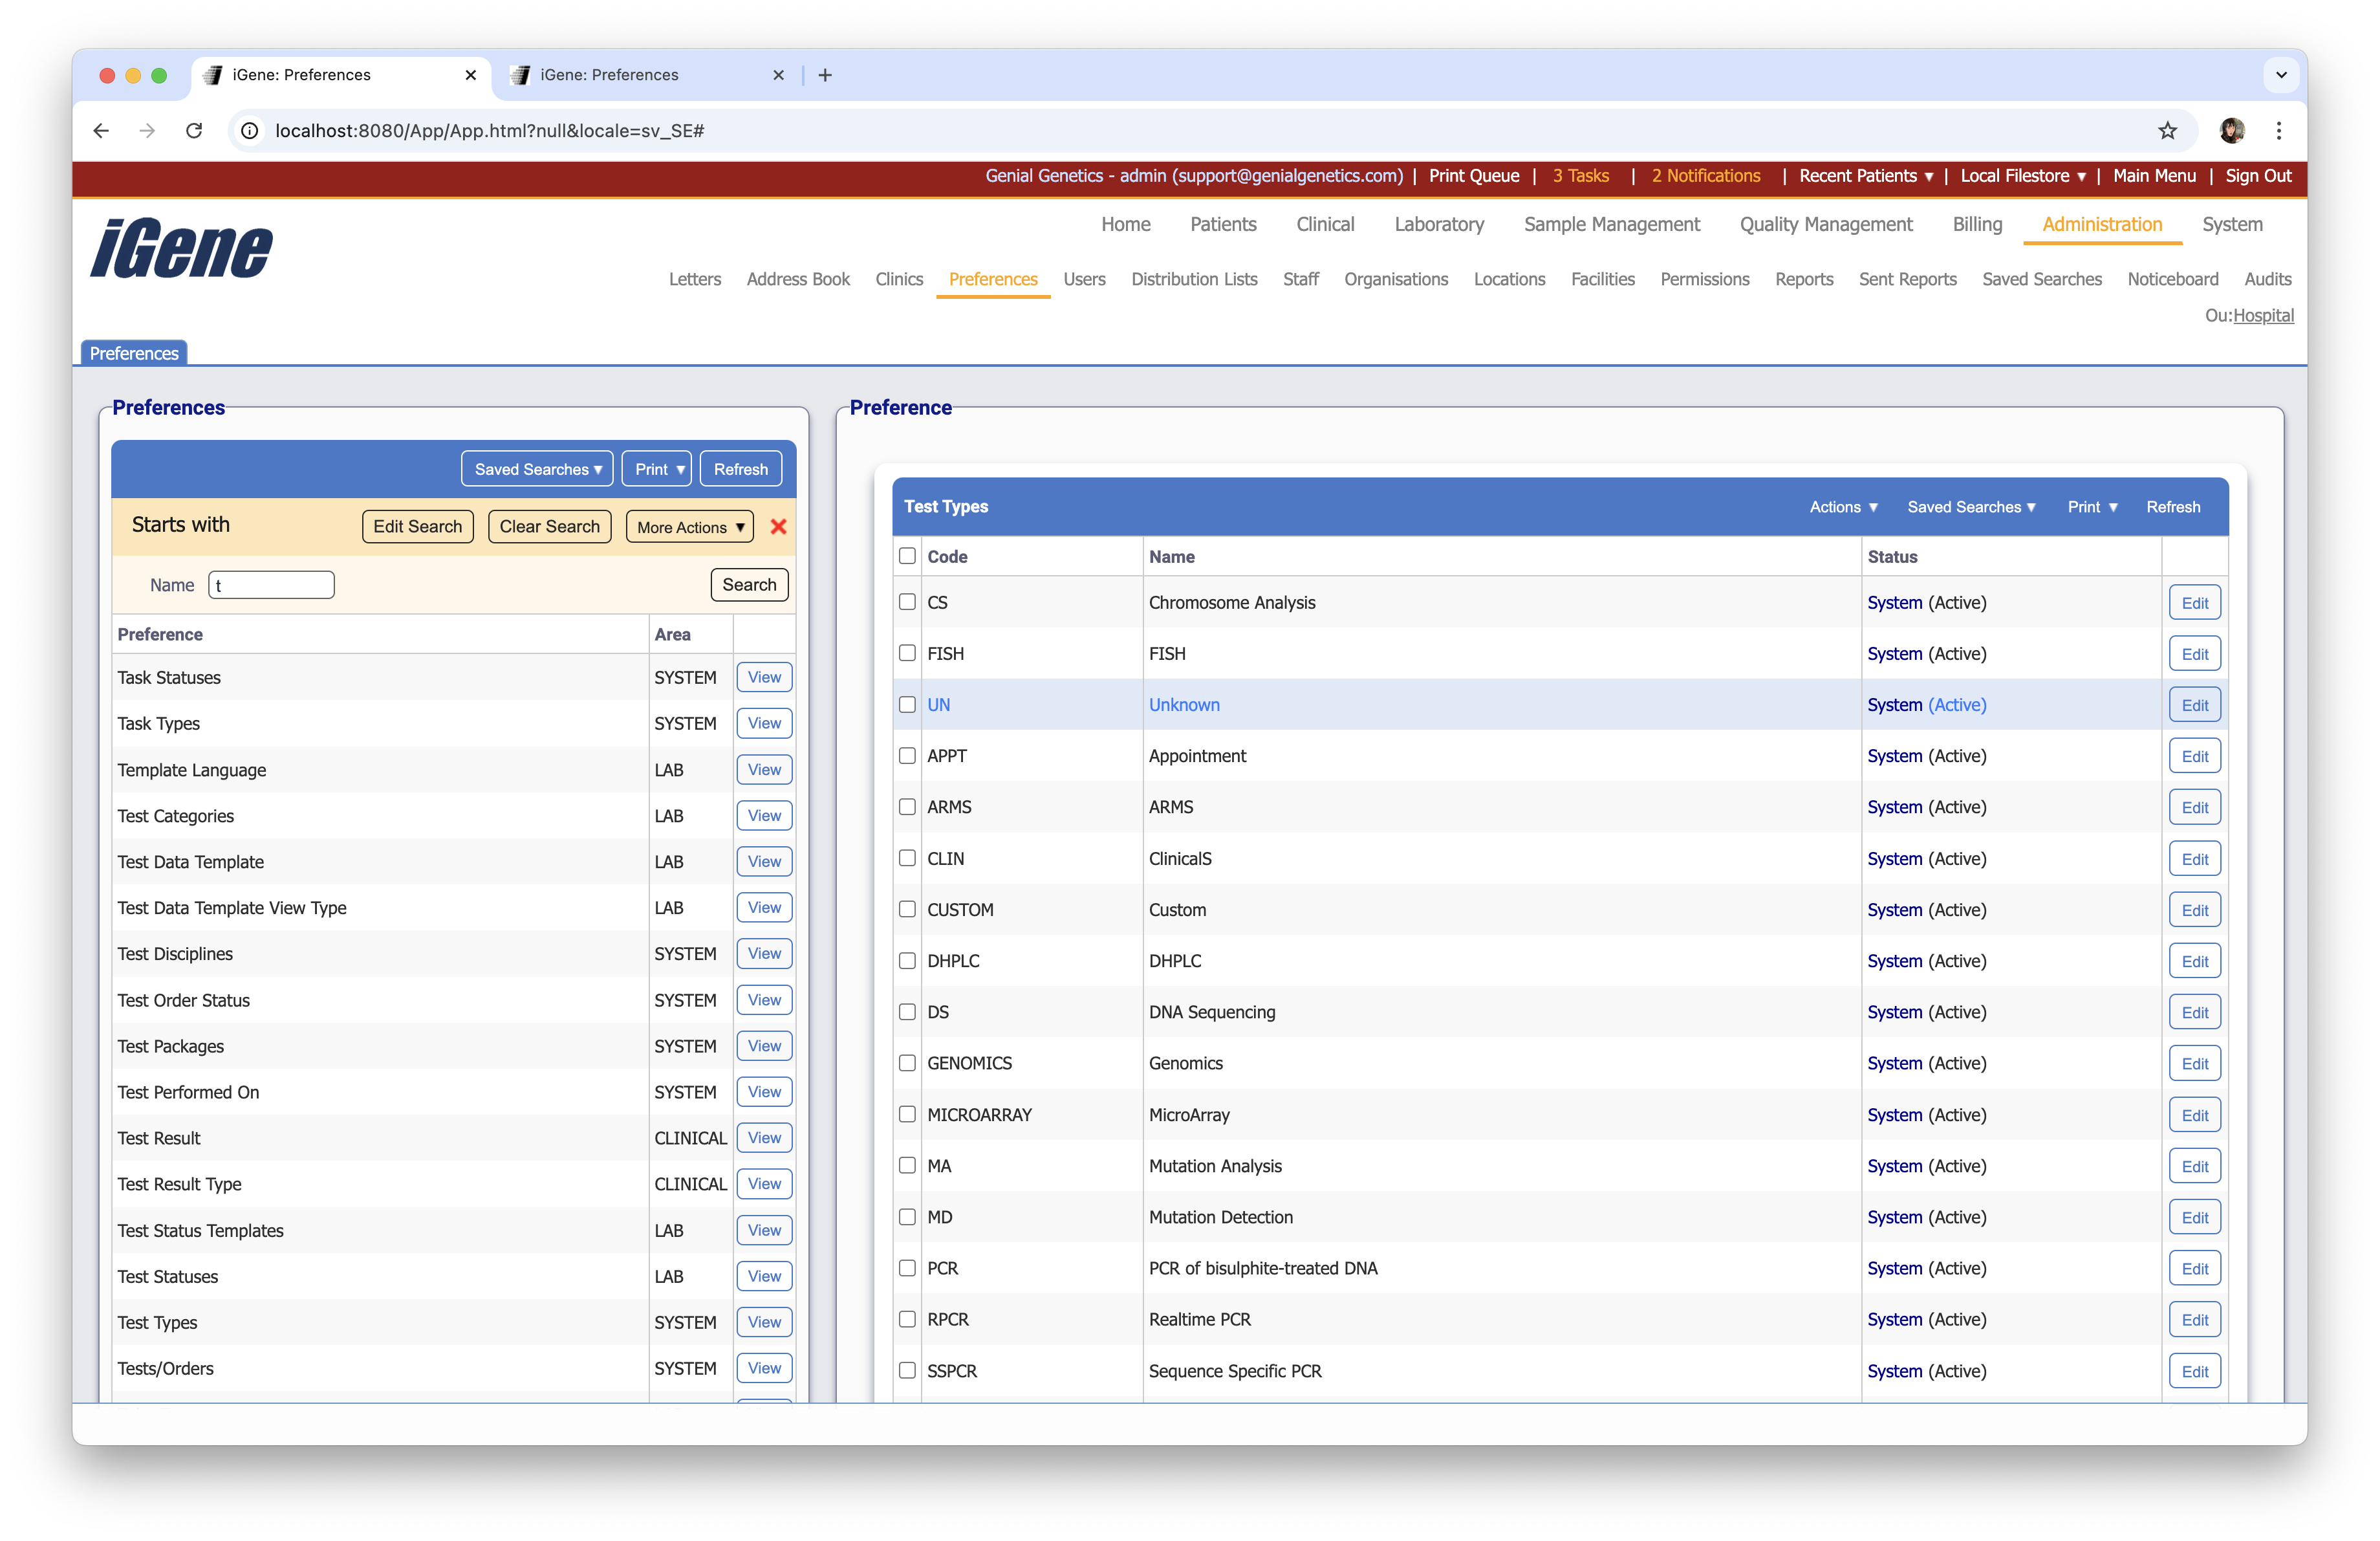Click the browser back arrow
Screen dimensions: 2380x1541
(x=101, y=131)
